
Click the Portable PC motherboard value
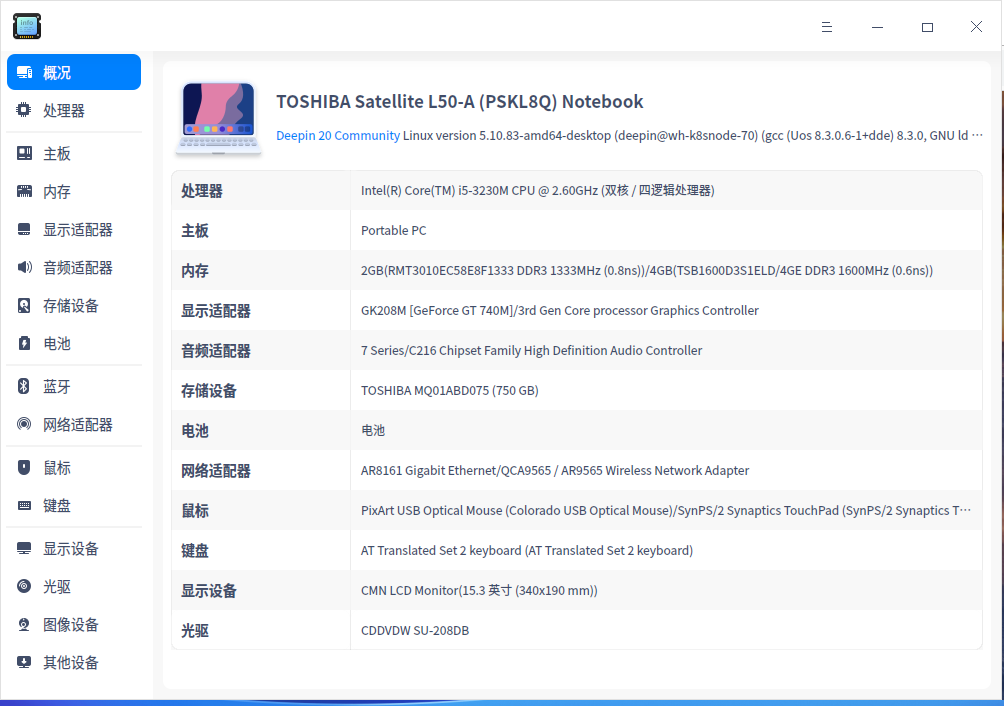(394, 230)
